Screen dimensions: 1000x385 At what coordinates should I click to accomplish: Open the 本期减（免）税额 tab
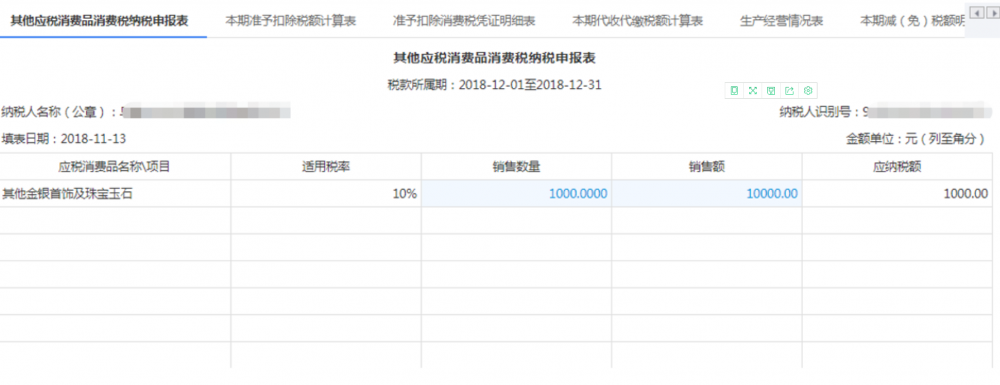(x=912, y=20)
